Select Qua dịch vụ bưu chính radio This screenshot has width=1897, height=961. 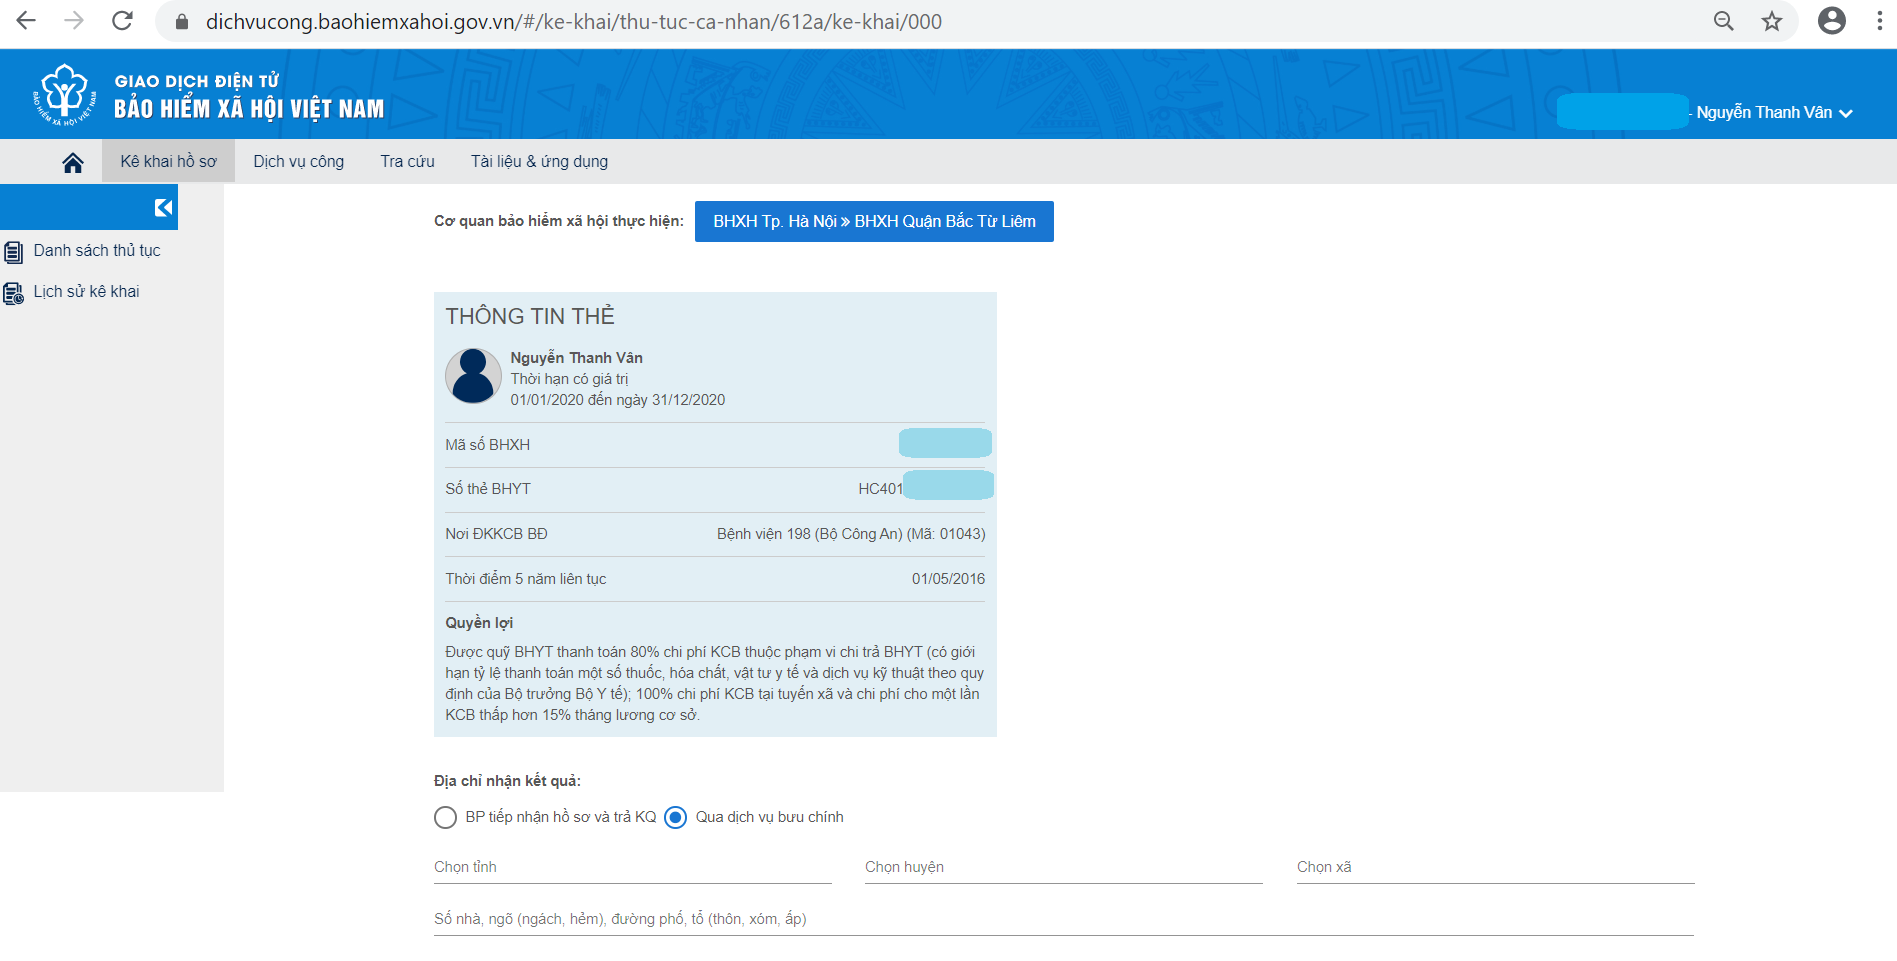tap(676, 818)
